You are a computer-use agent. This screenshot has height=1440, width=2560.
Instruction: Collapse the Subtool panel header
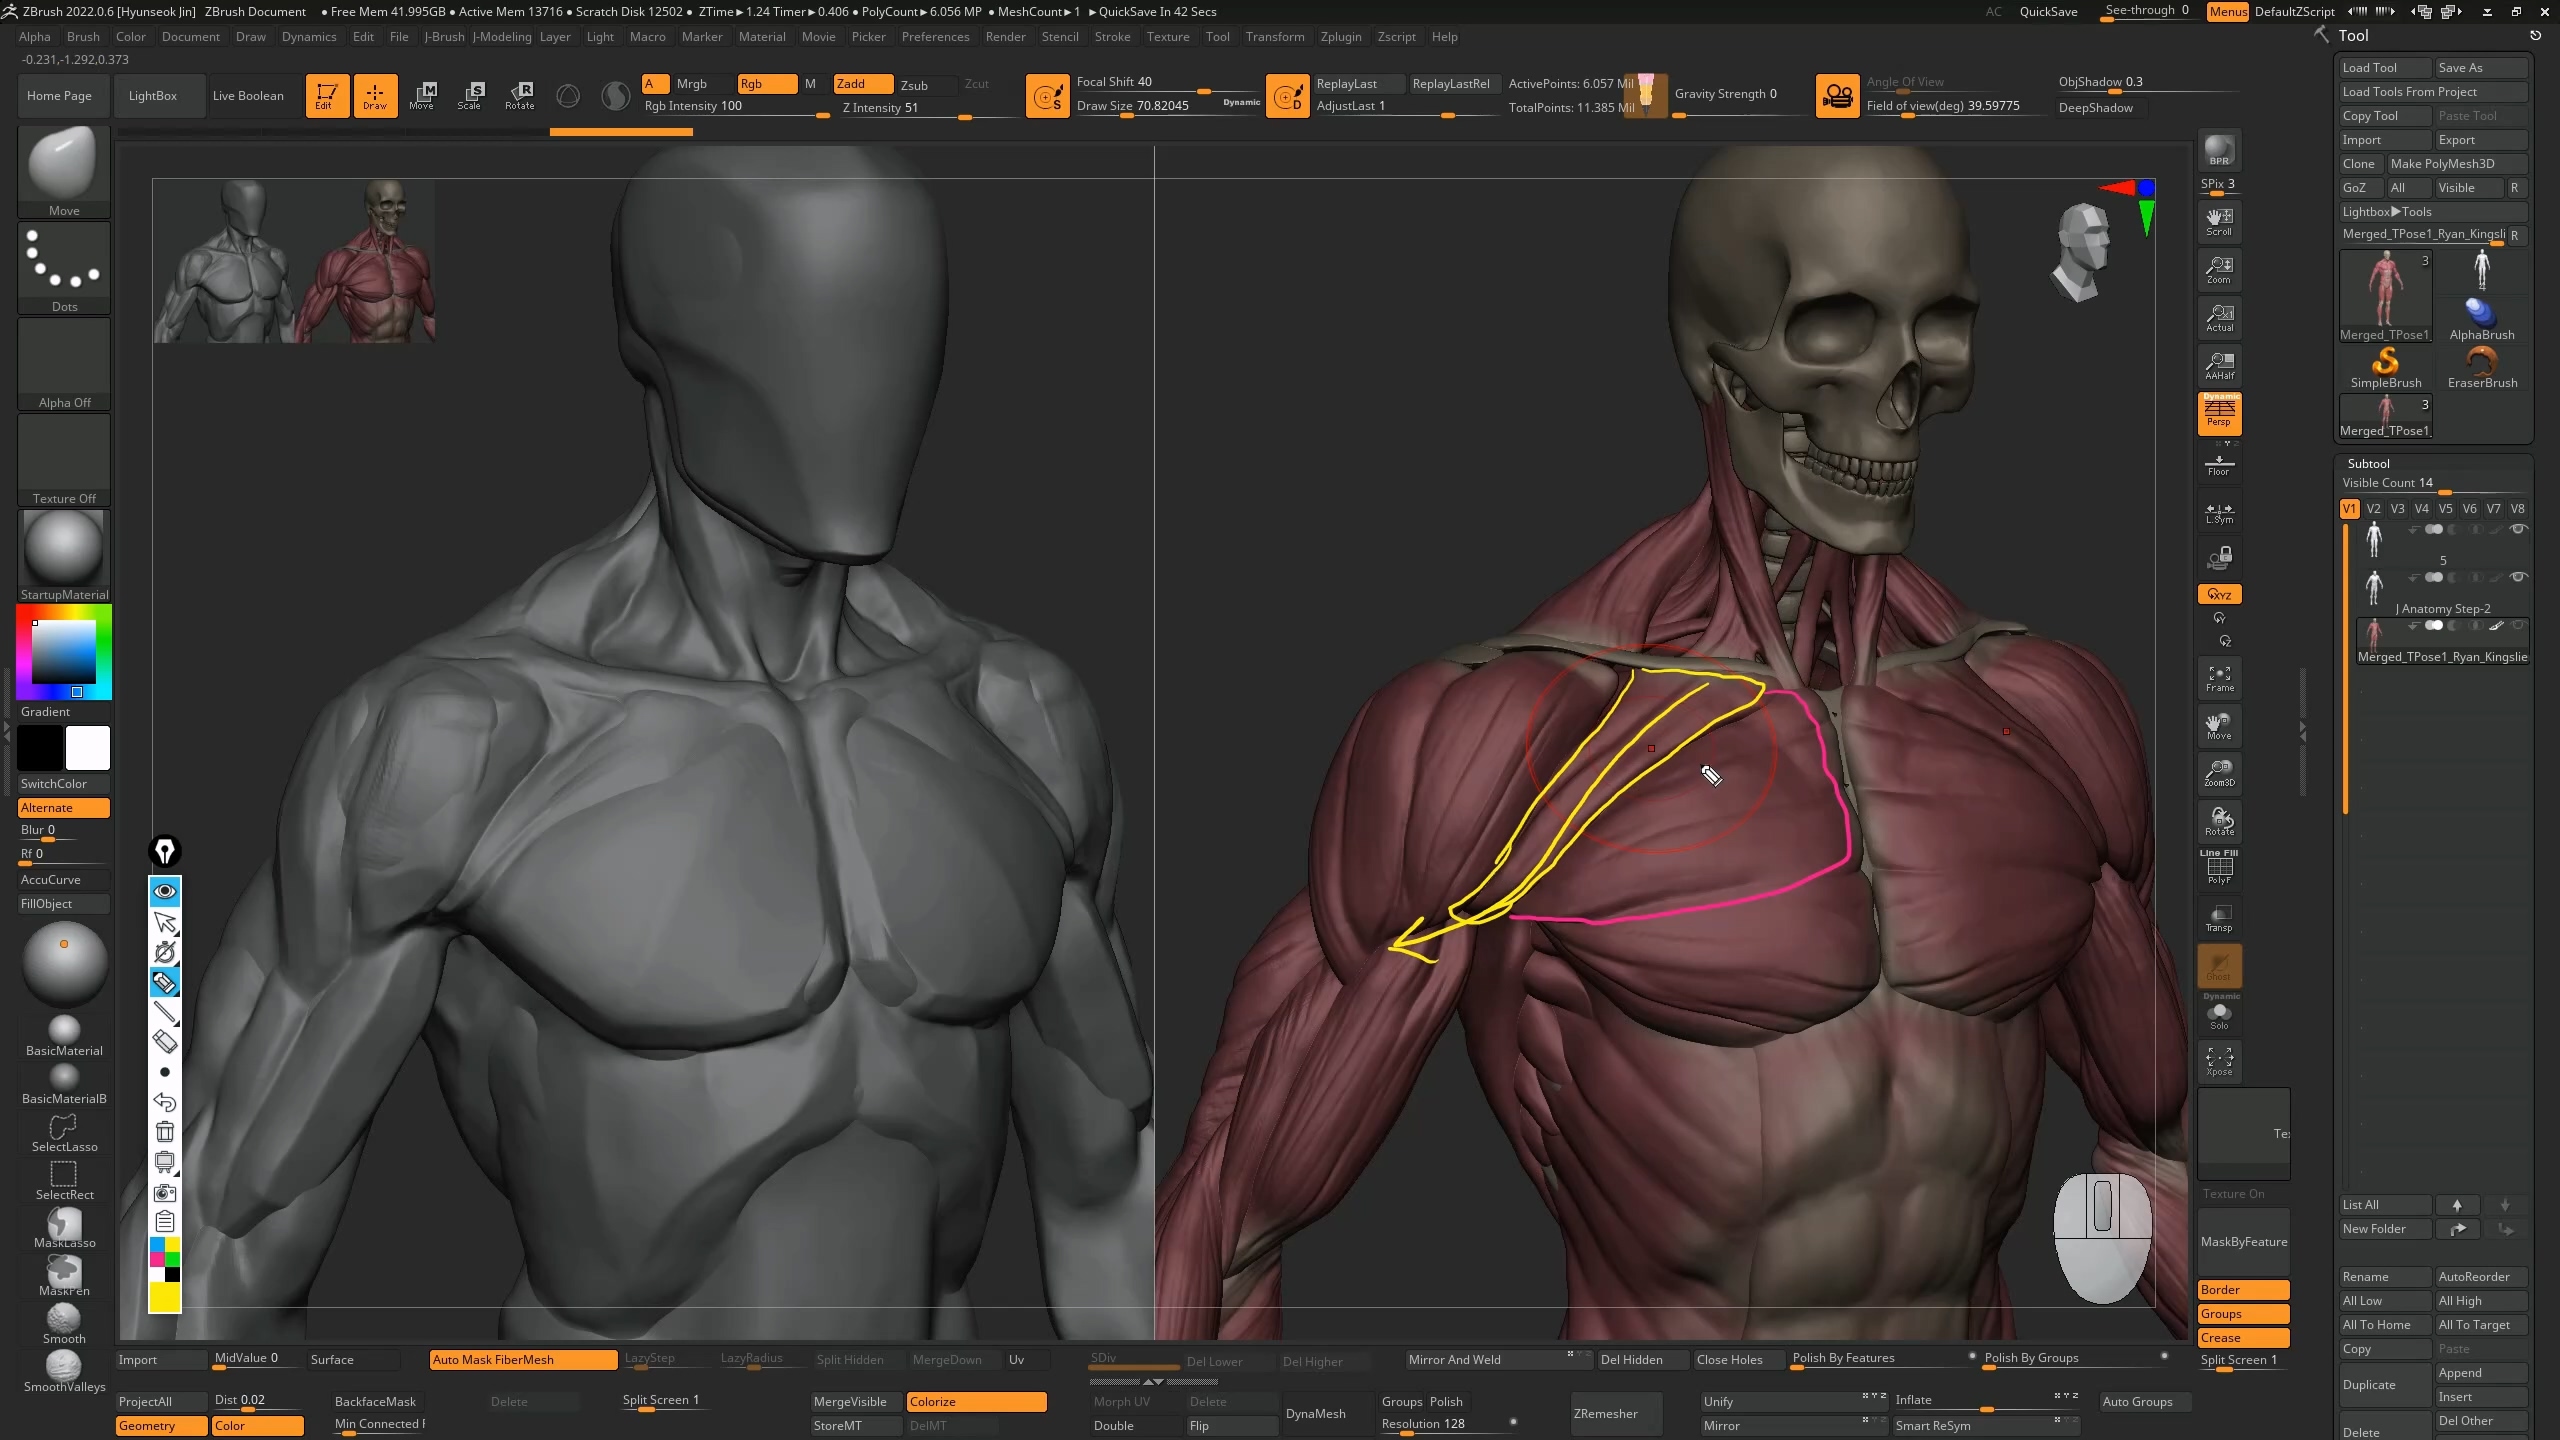2368,464
